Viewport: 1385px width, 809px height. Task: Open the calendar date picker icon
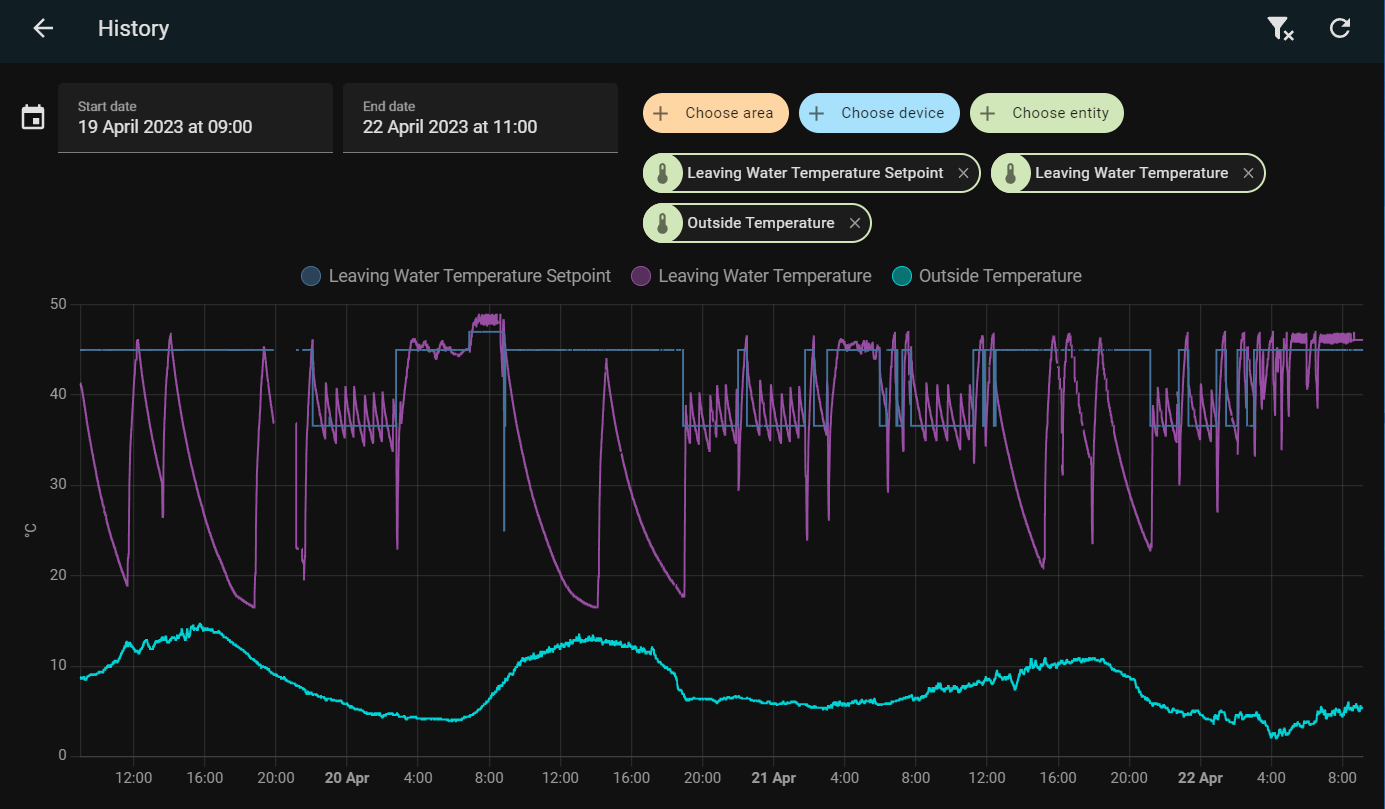coord(33,118)
